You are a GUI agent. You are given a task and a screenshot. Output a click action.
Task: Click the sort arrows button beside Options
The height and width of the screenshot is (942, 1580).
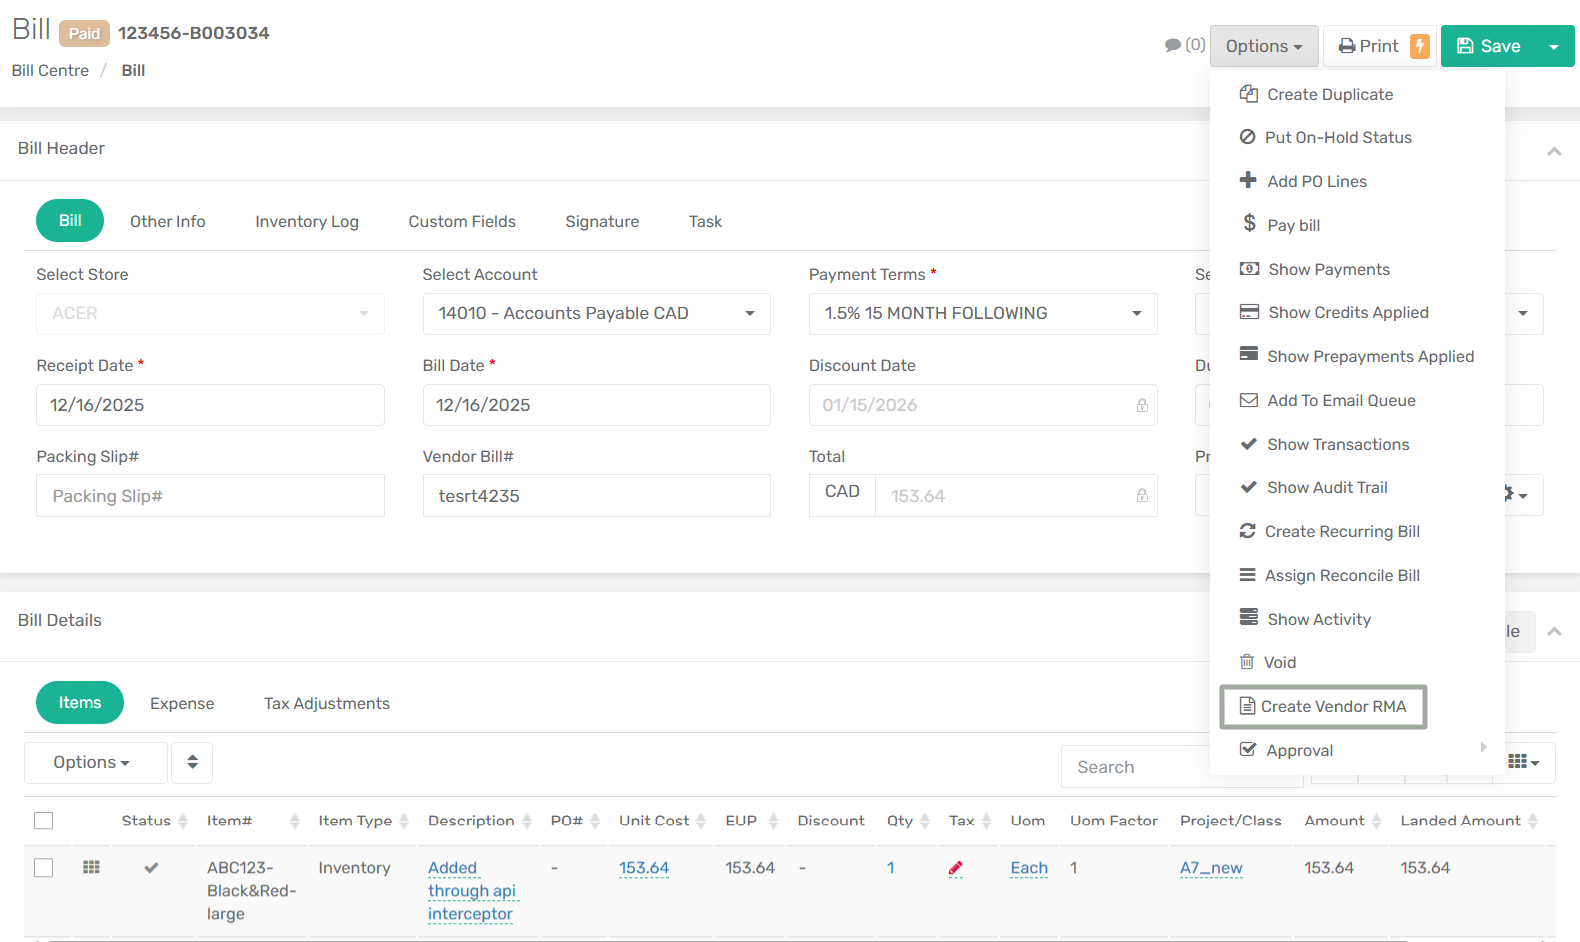coord(192,762)
